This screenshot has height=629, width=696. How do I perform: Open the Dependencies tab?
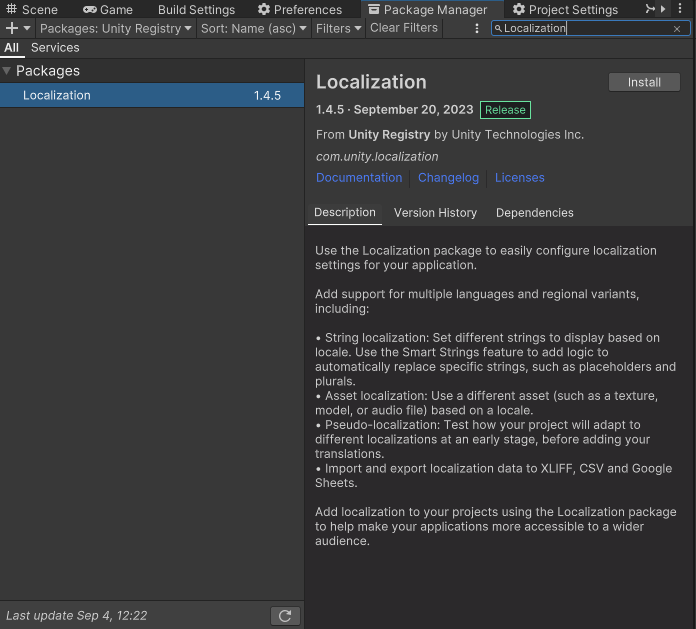click(x=534, y=213)
